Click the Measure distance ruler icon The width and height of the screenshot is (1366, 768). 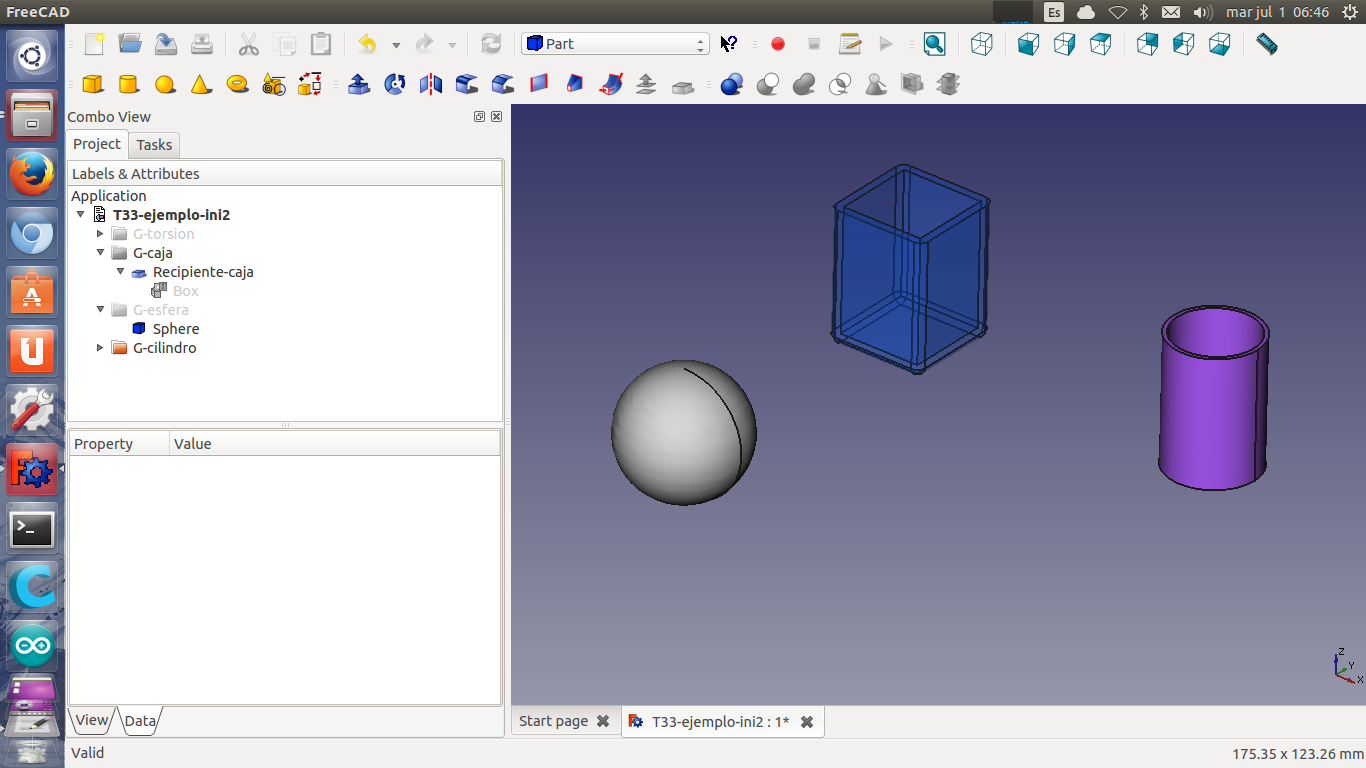pyautogui.click(x=1266, y=44)
